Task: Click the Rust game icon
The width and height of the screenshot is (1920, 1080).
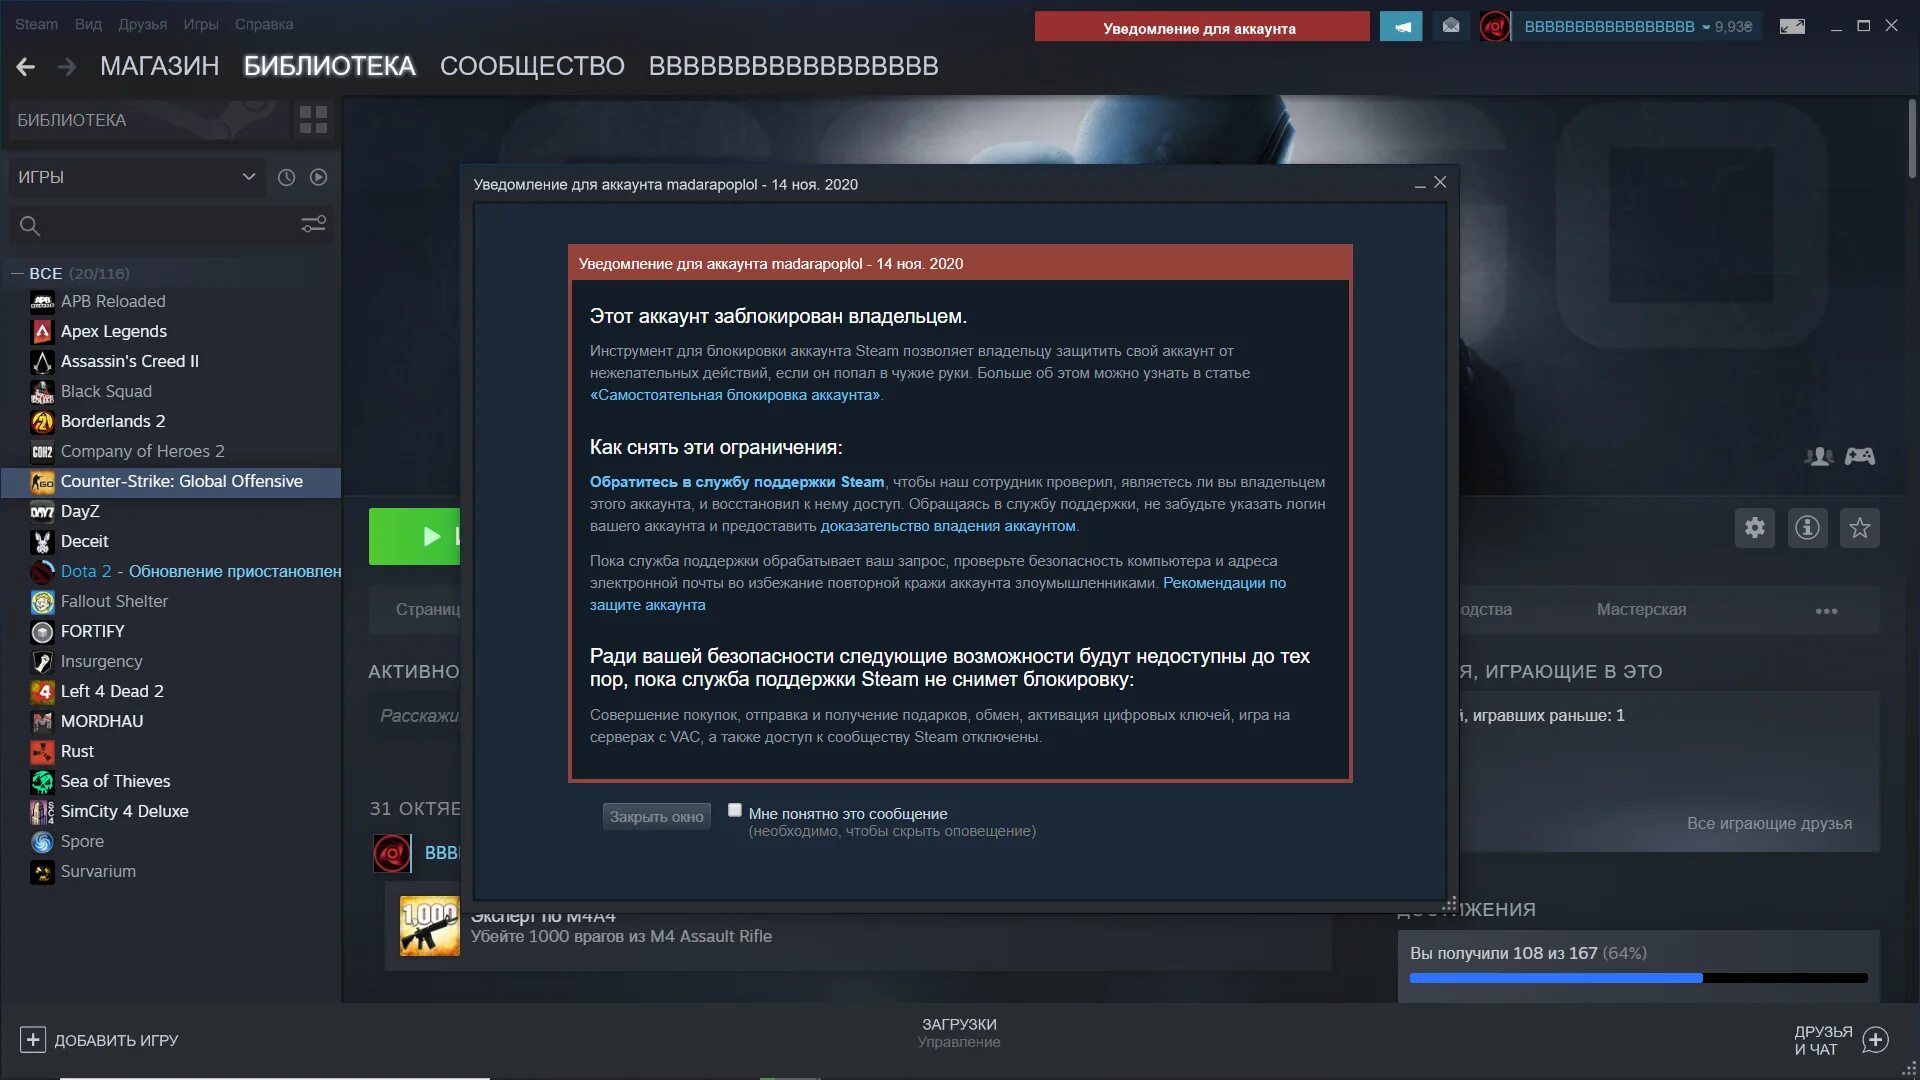Action: pyautogui.click(x=42, y=751)
